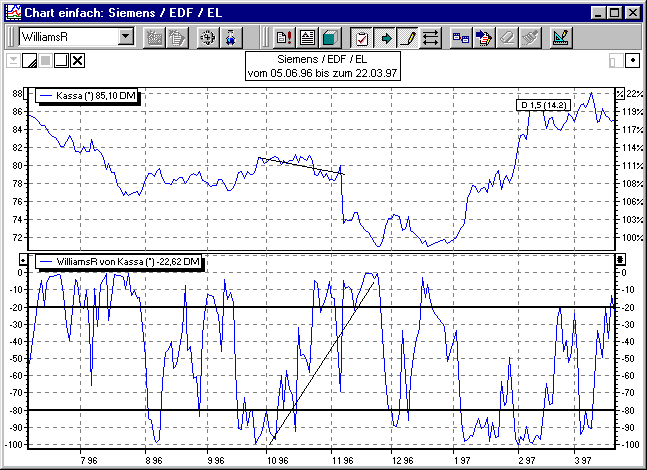This screenshot has width=647, height=470.
Task: Toggle the red checkmark toolbar button
Action: tap(362, 38)
